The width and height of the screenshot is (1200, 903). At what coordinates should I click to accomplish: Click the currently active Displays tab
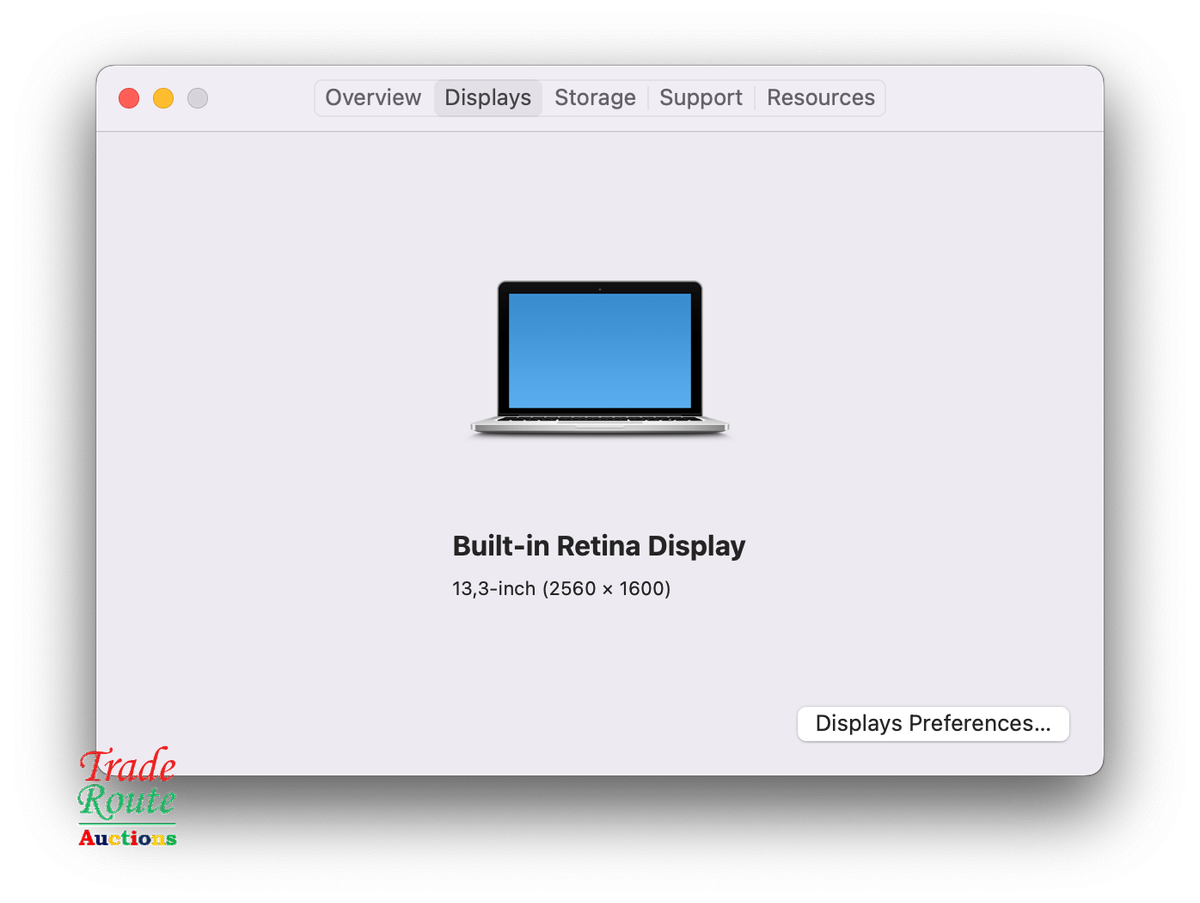coord(488,97)
